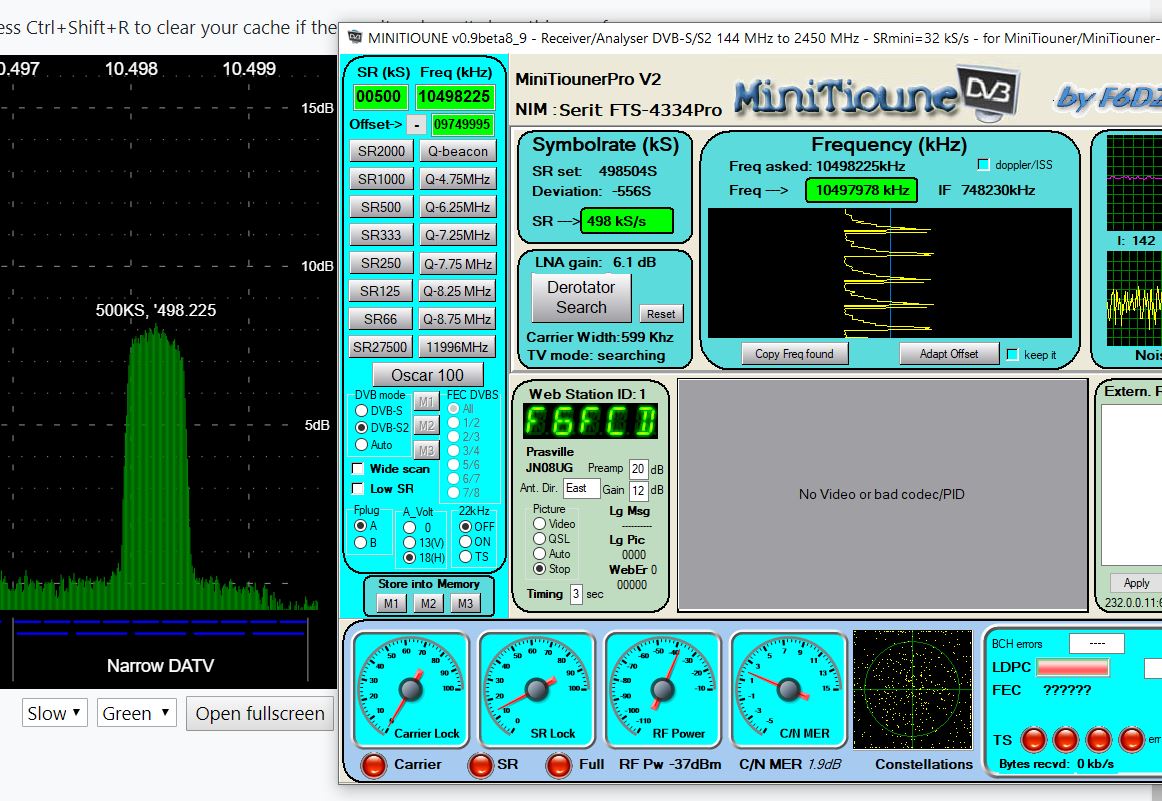
Task: Choose the SR333 preset button
Action: pos(381,235)
